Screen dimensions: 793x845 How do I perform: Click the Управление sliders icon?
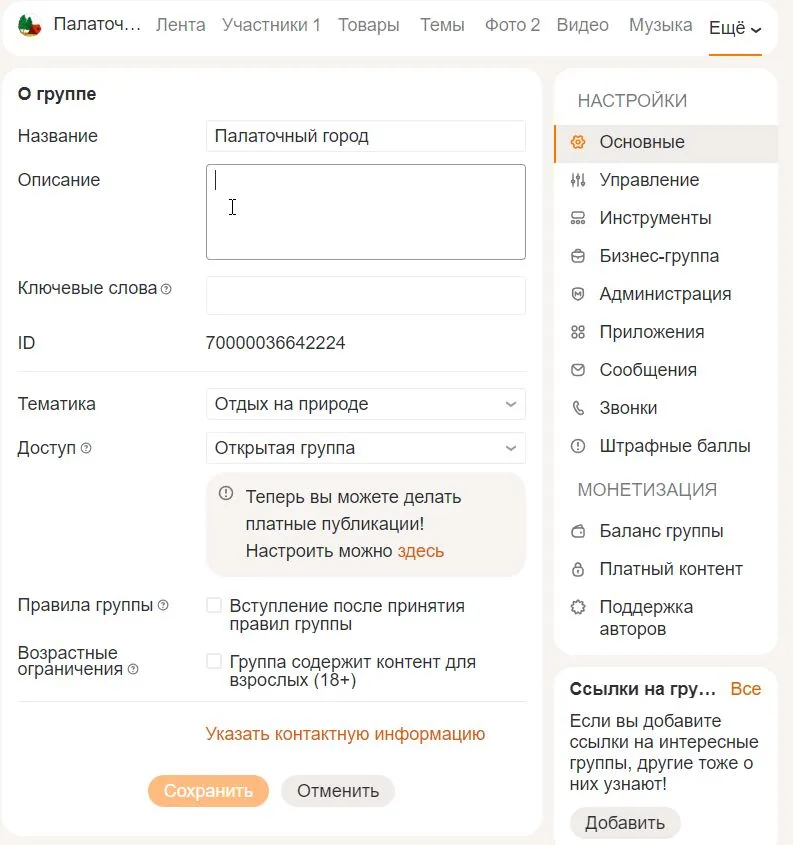pyautogui.click(x=577, y=180)
